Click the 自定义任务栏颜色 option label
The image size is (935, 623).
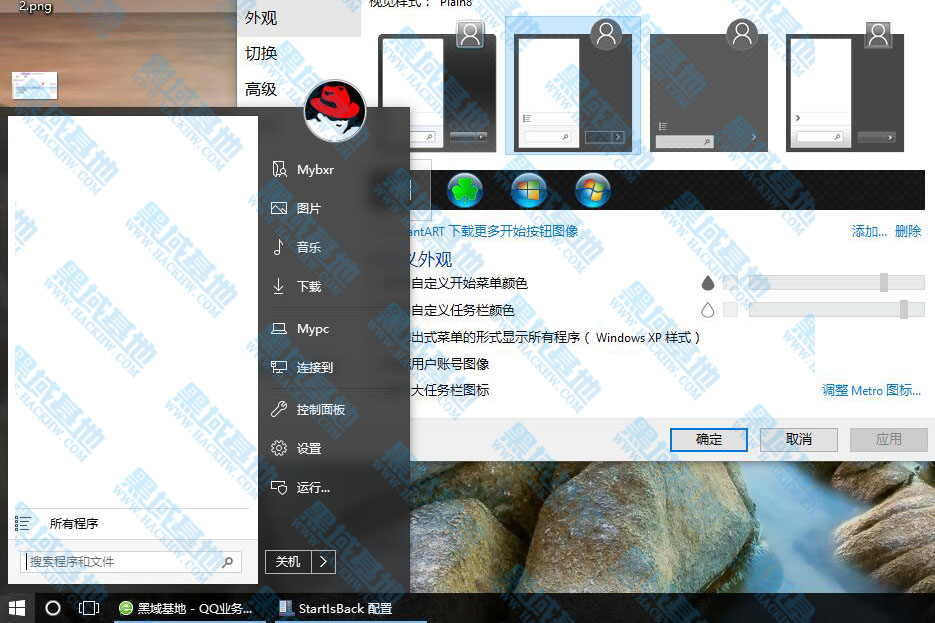463,310
